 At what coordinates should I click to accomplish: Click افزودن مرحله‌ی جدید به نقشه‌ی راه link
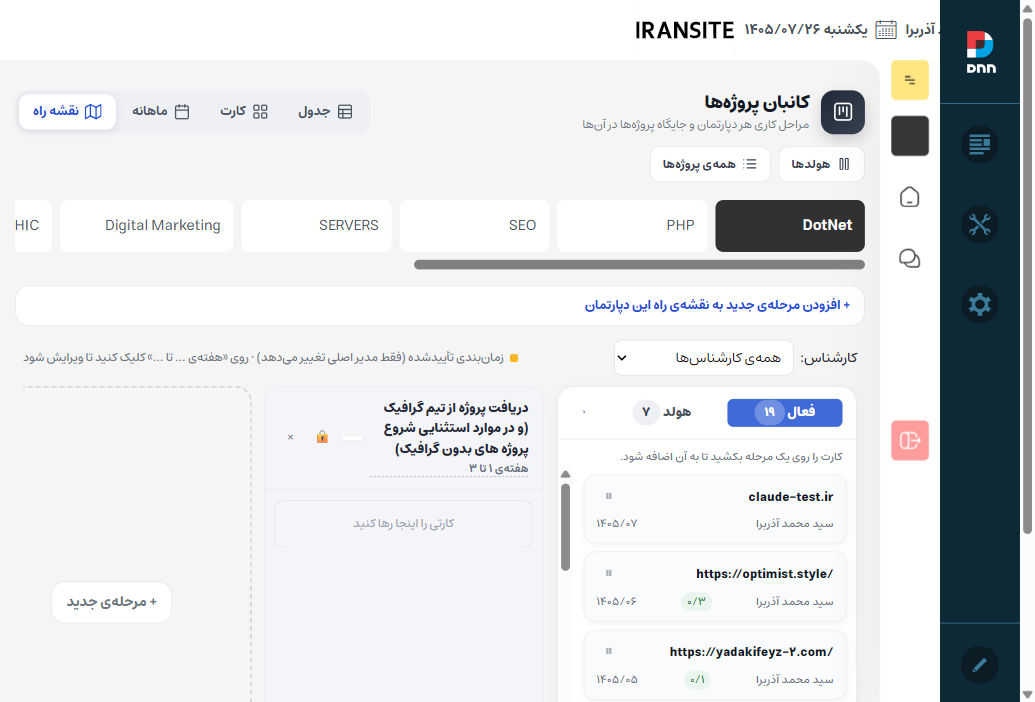[717, 305]
